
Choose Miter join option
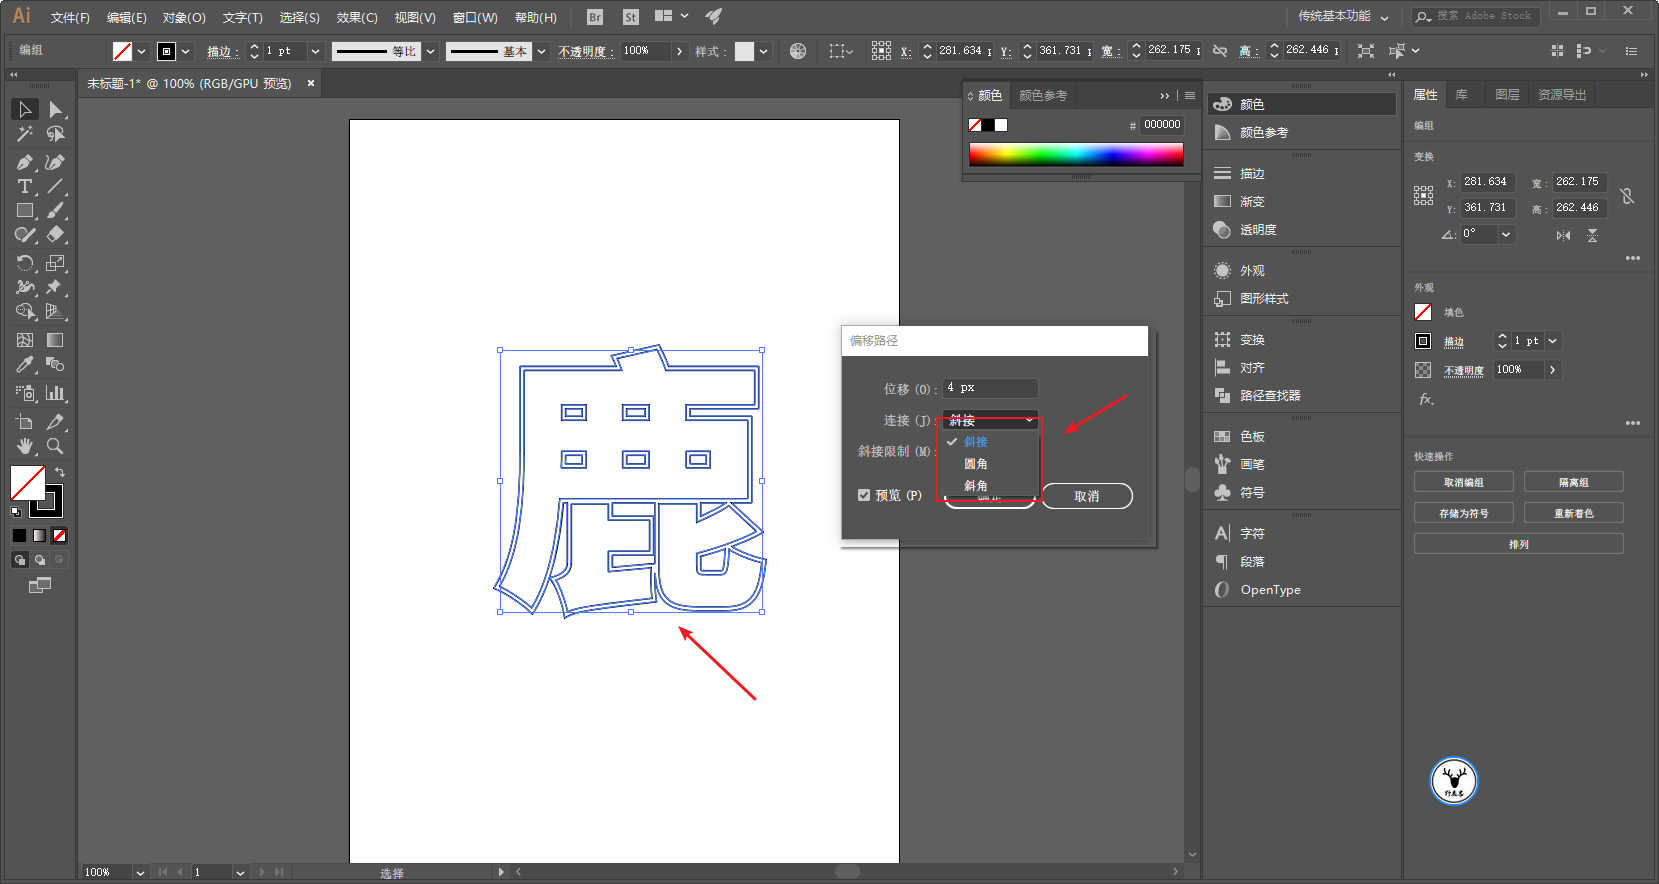coord(976,442)
